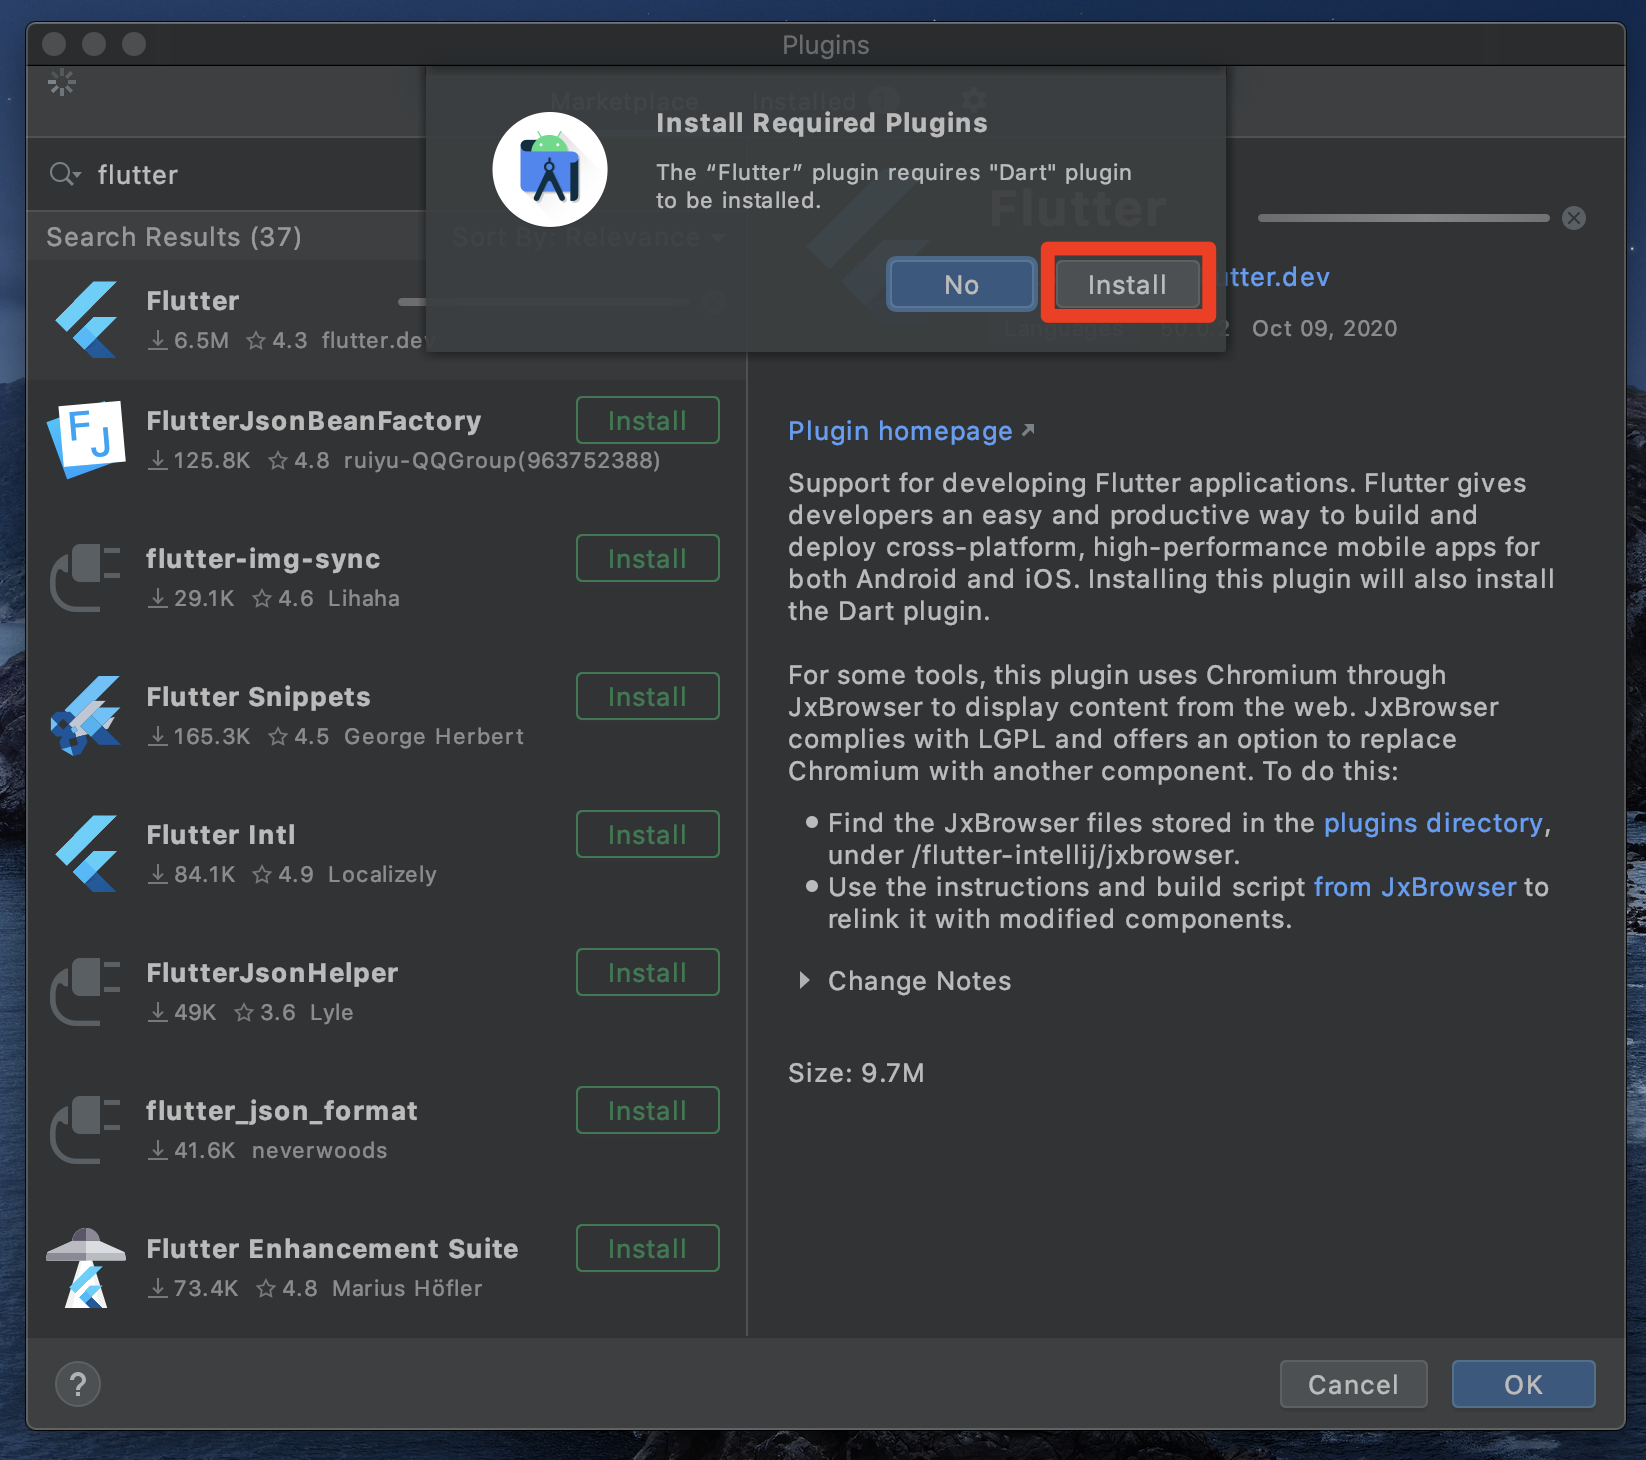1646x1460 pixels.
Task: Cancel the Flutter download with the X icon
Action: point(1574,218)
